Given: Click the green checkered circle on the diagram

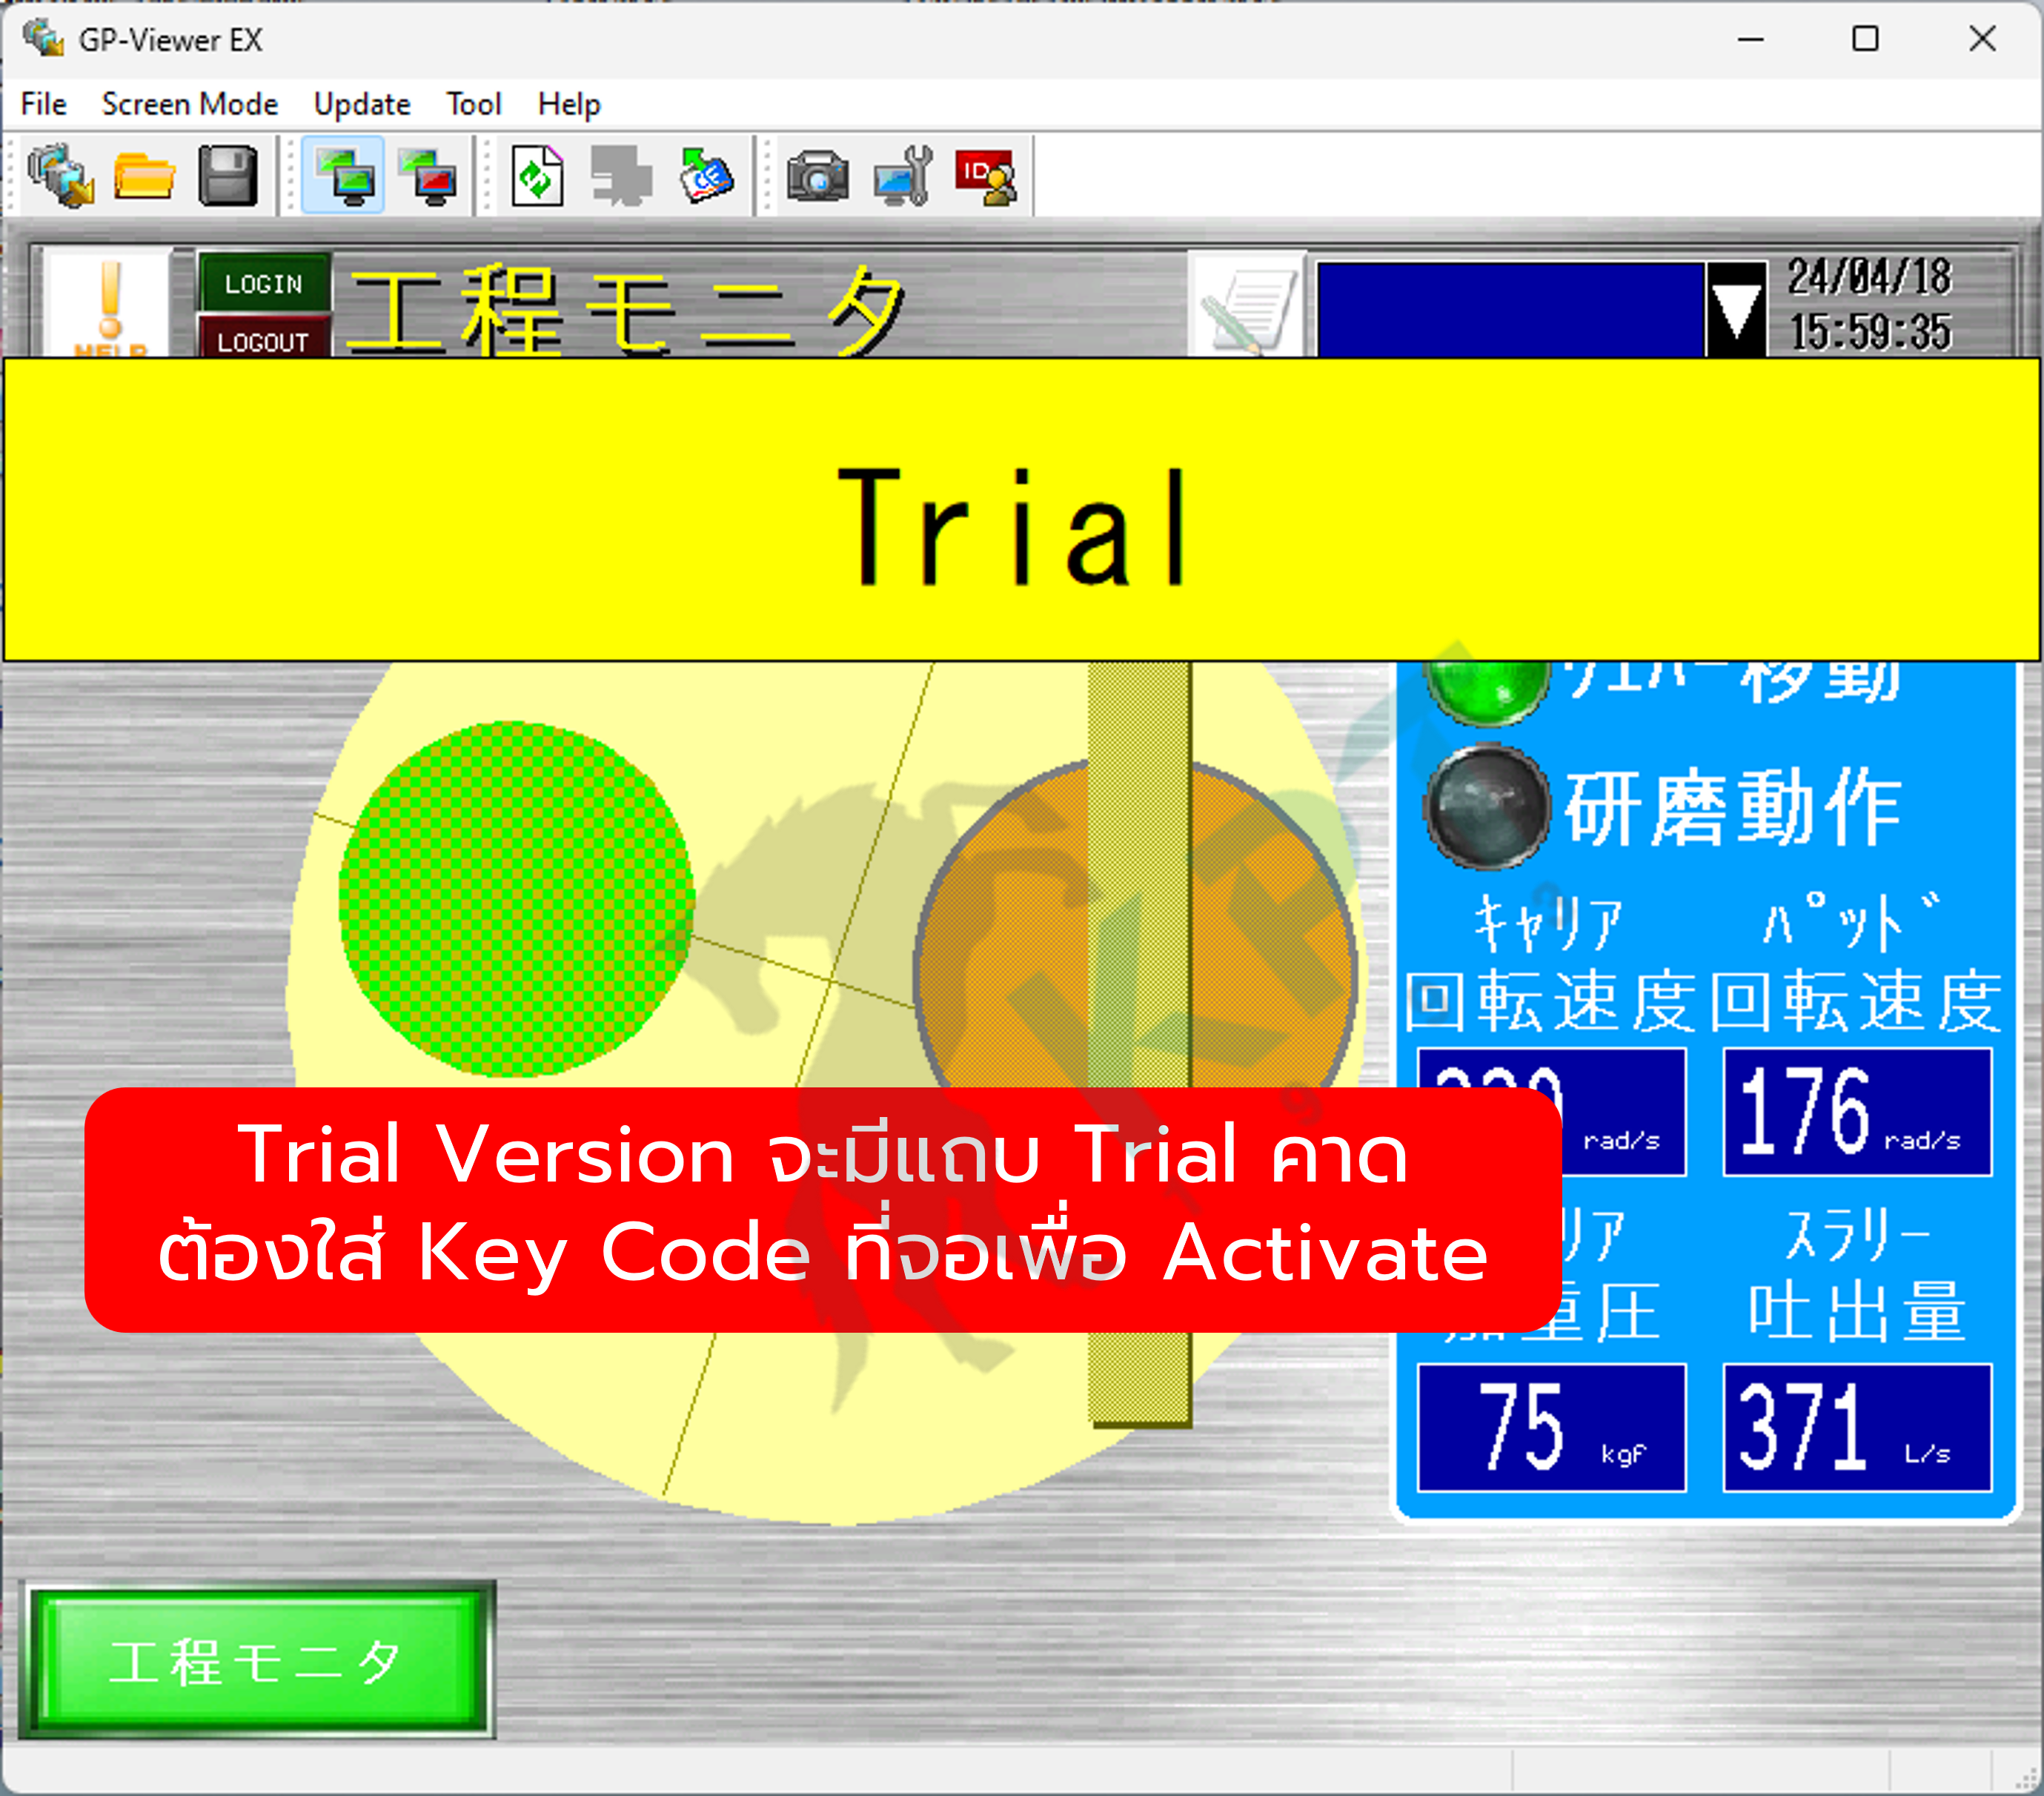Looking at the screenshot, I should (x=516, y=899).
